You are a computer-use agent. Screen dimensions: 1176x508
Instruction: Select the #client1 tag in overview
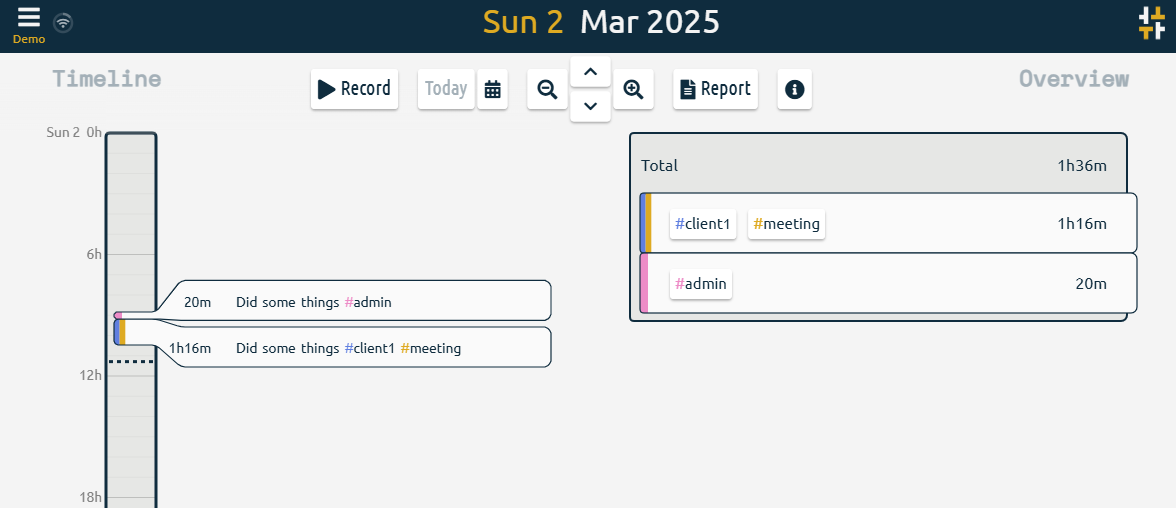[x=703, y=224]
